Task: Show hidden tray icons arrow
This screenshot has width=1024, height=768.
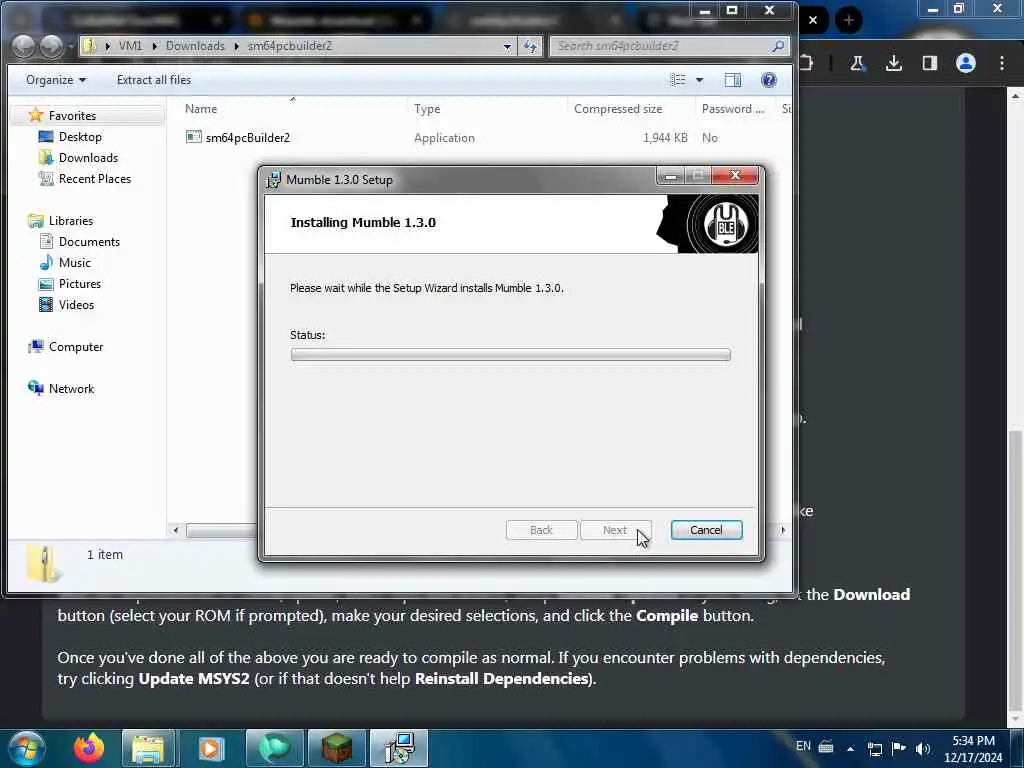Action: [x=850, y=748]
